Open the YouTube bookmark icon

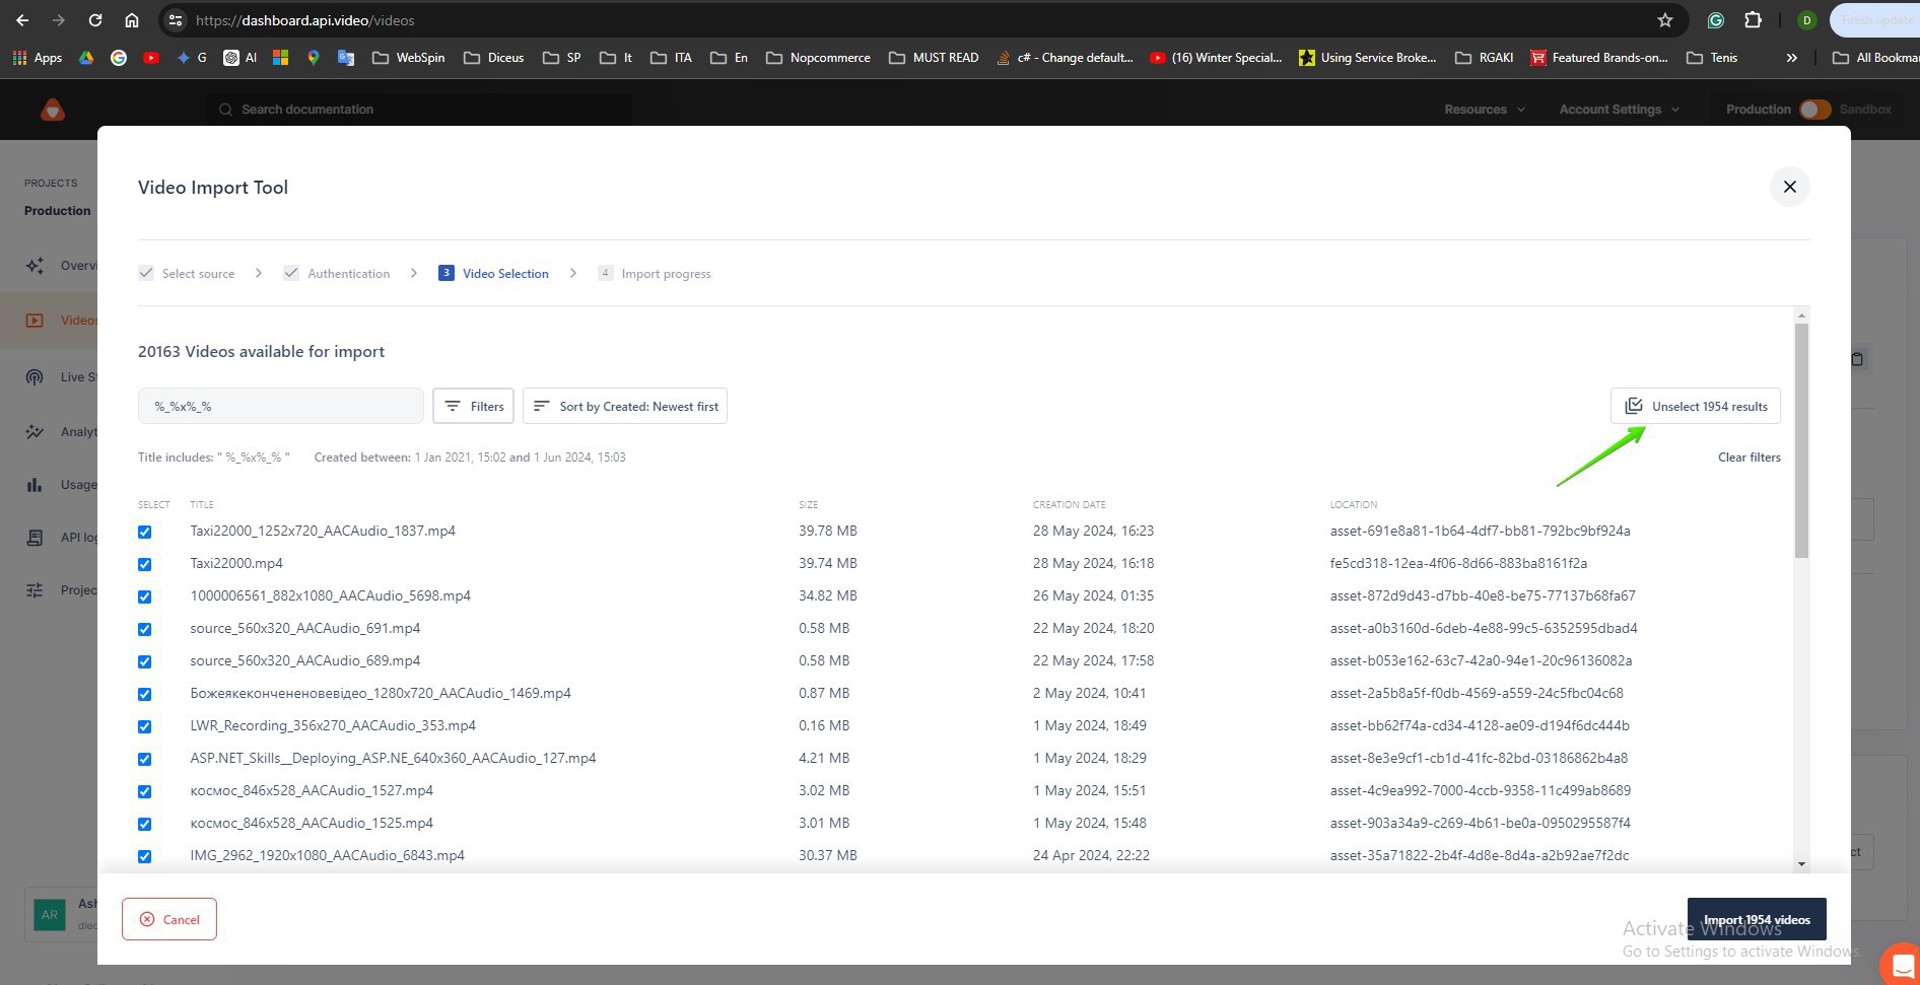[x=151, y=58]
